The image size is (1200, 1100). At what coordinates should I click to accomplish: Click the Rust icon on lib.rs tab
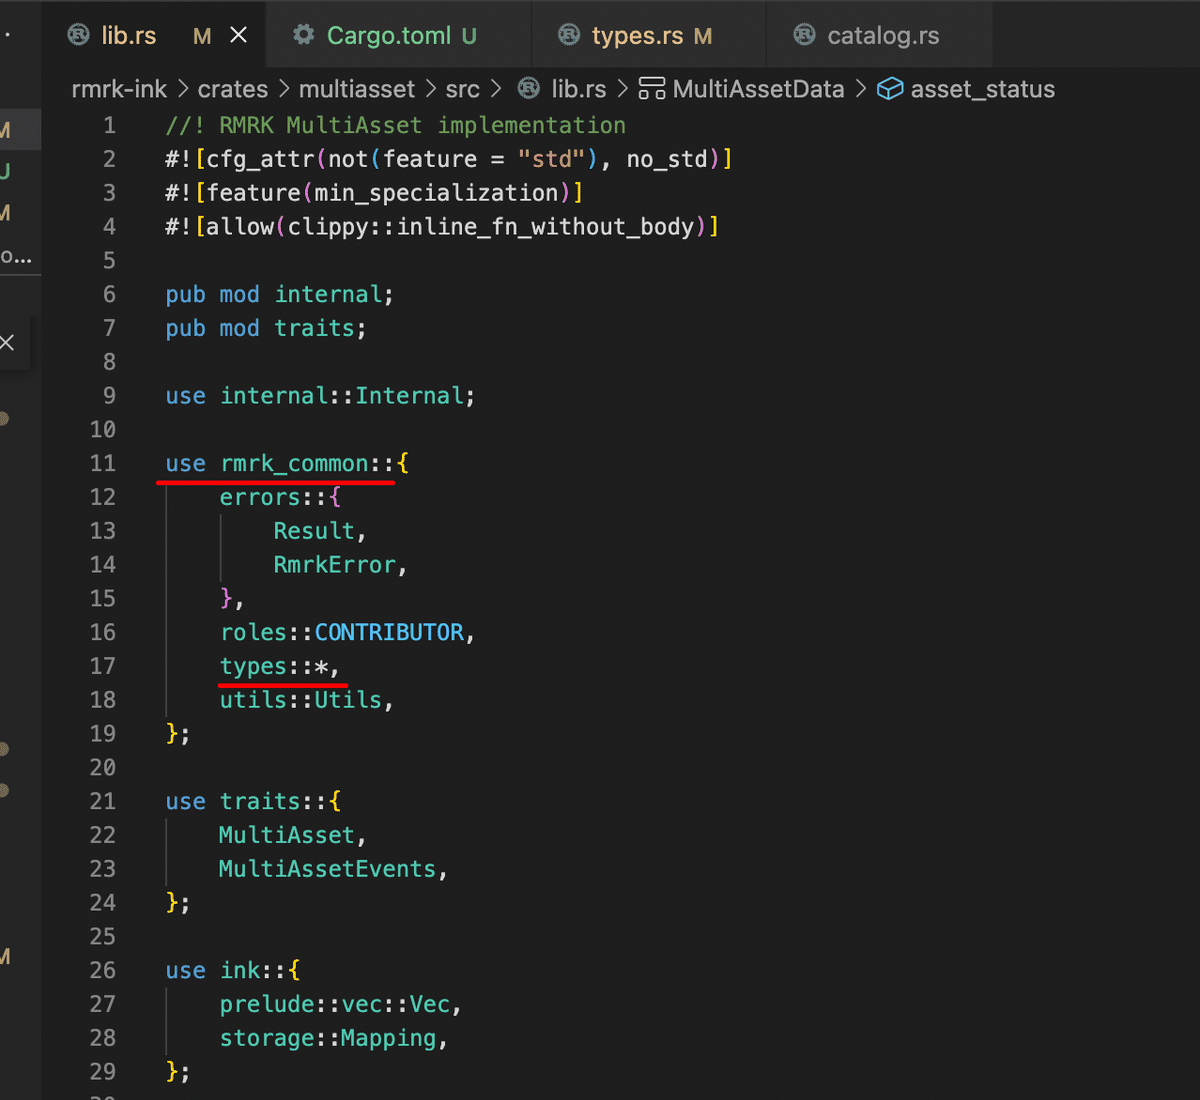[x=78, y=35]
